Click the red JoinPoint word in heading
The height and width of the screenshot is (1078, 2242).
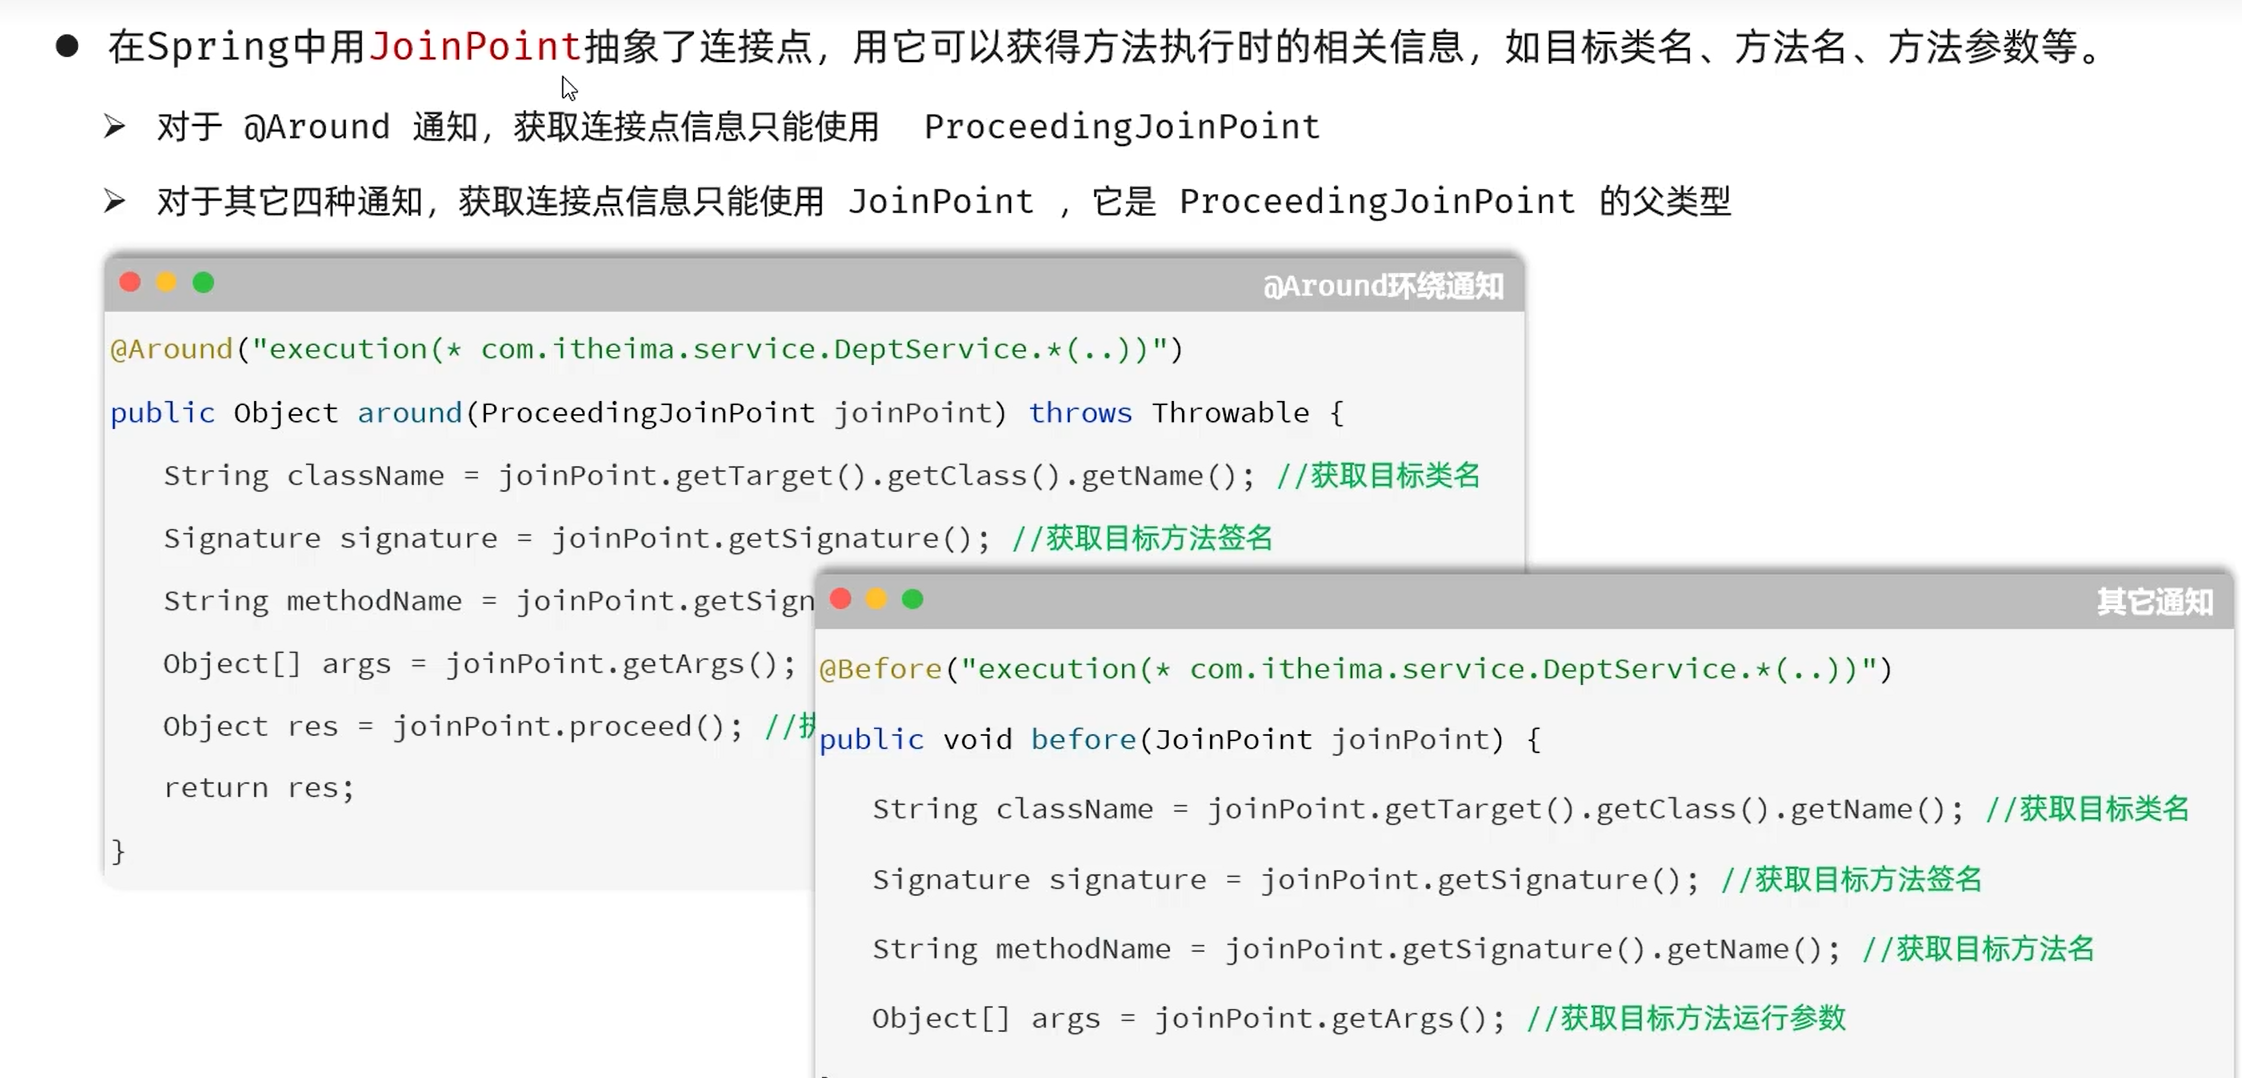pos(475,46)
